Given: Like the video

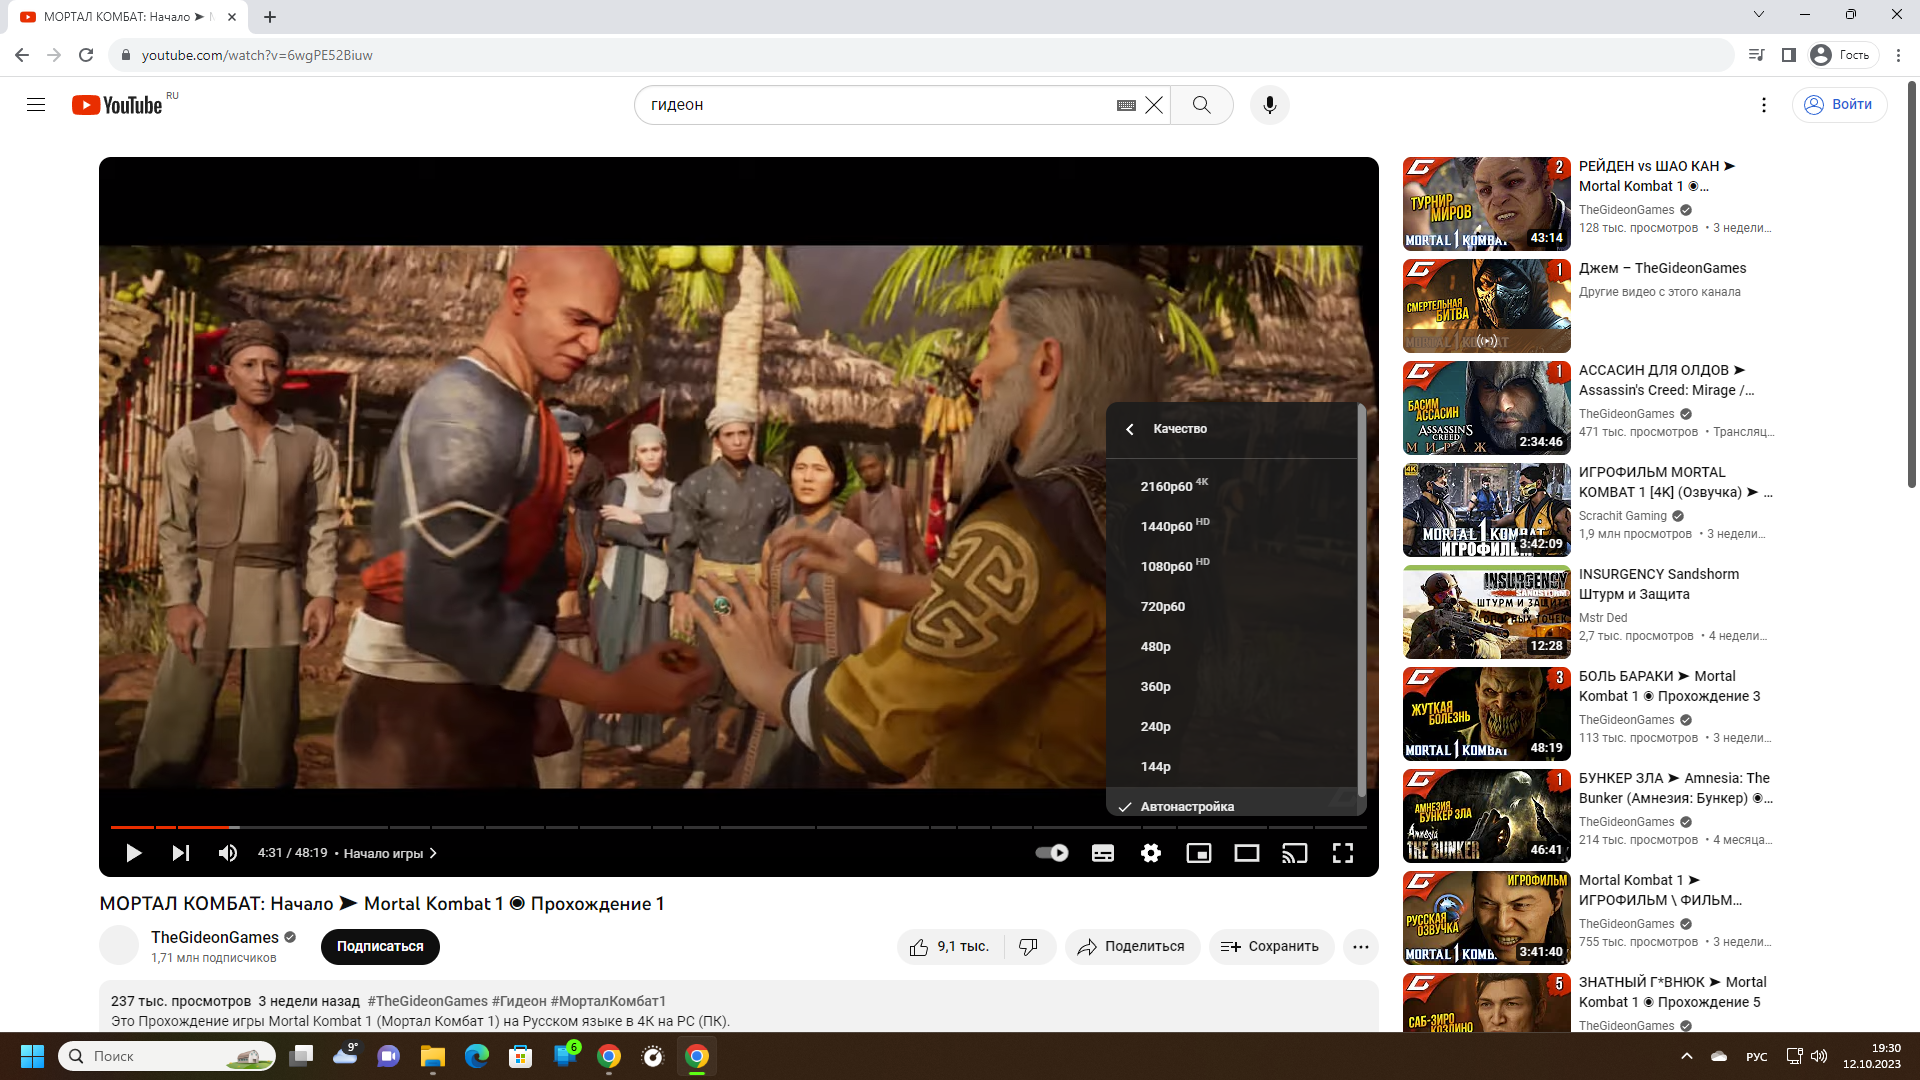Looking at the screenshot, I should click(x=951, y=946).
